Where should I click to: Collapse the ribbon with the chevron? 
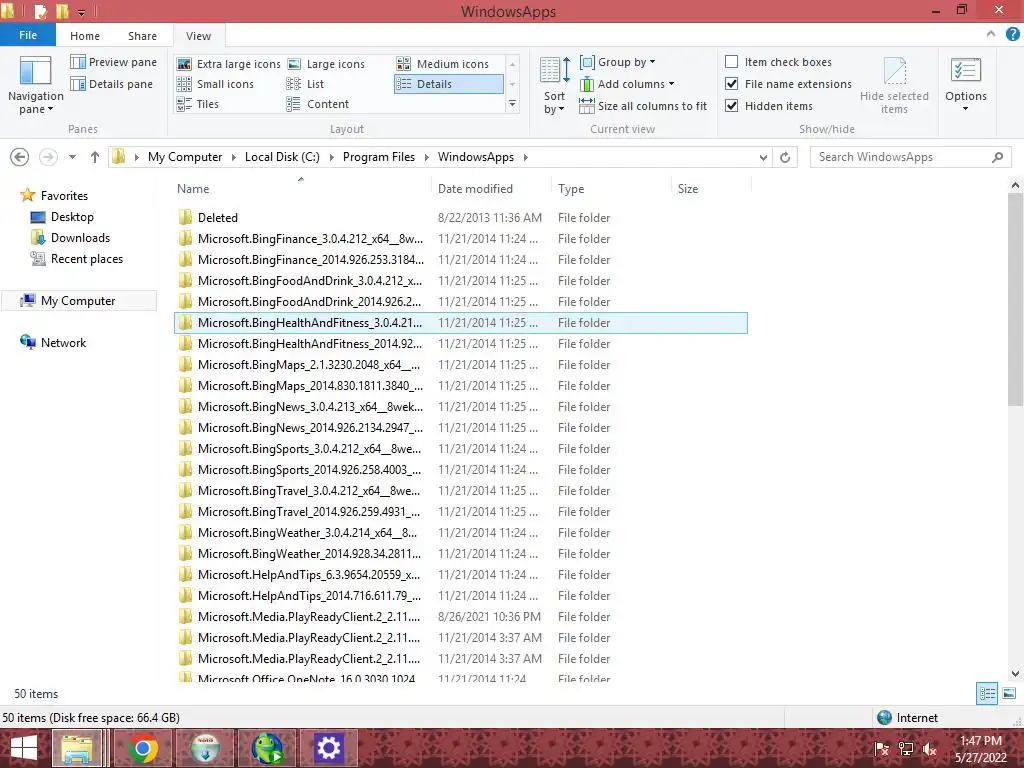[x=991, y=34]
